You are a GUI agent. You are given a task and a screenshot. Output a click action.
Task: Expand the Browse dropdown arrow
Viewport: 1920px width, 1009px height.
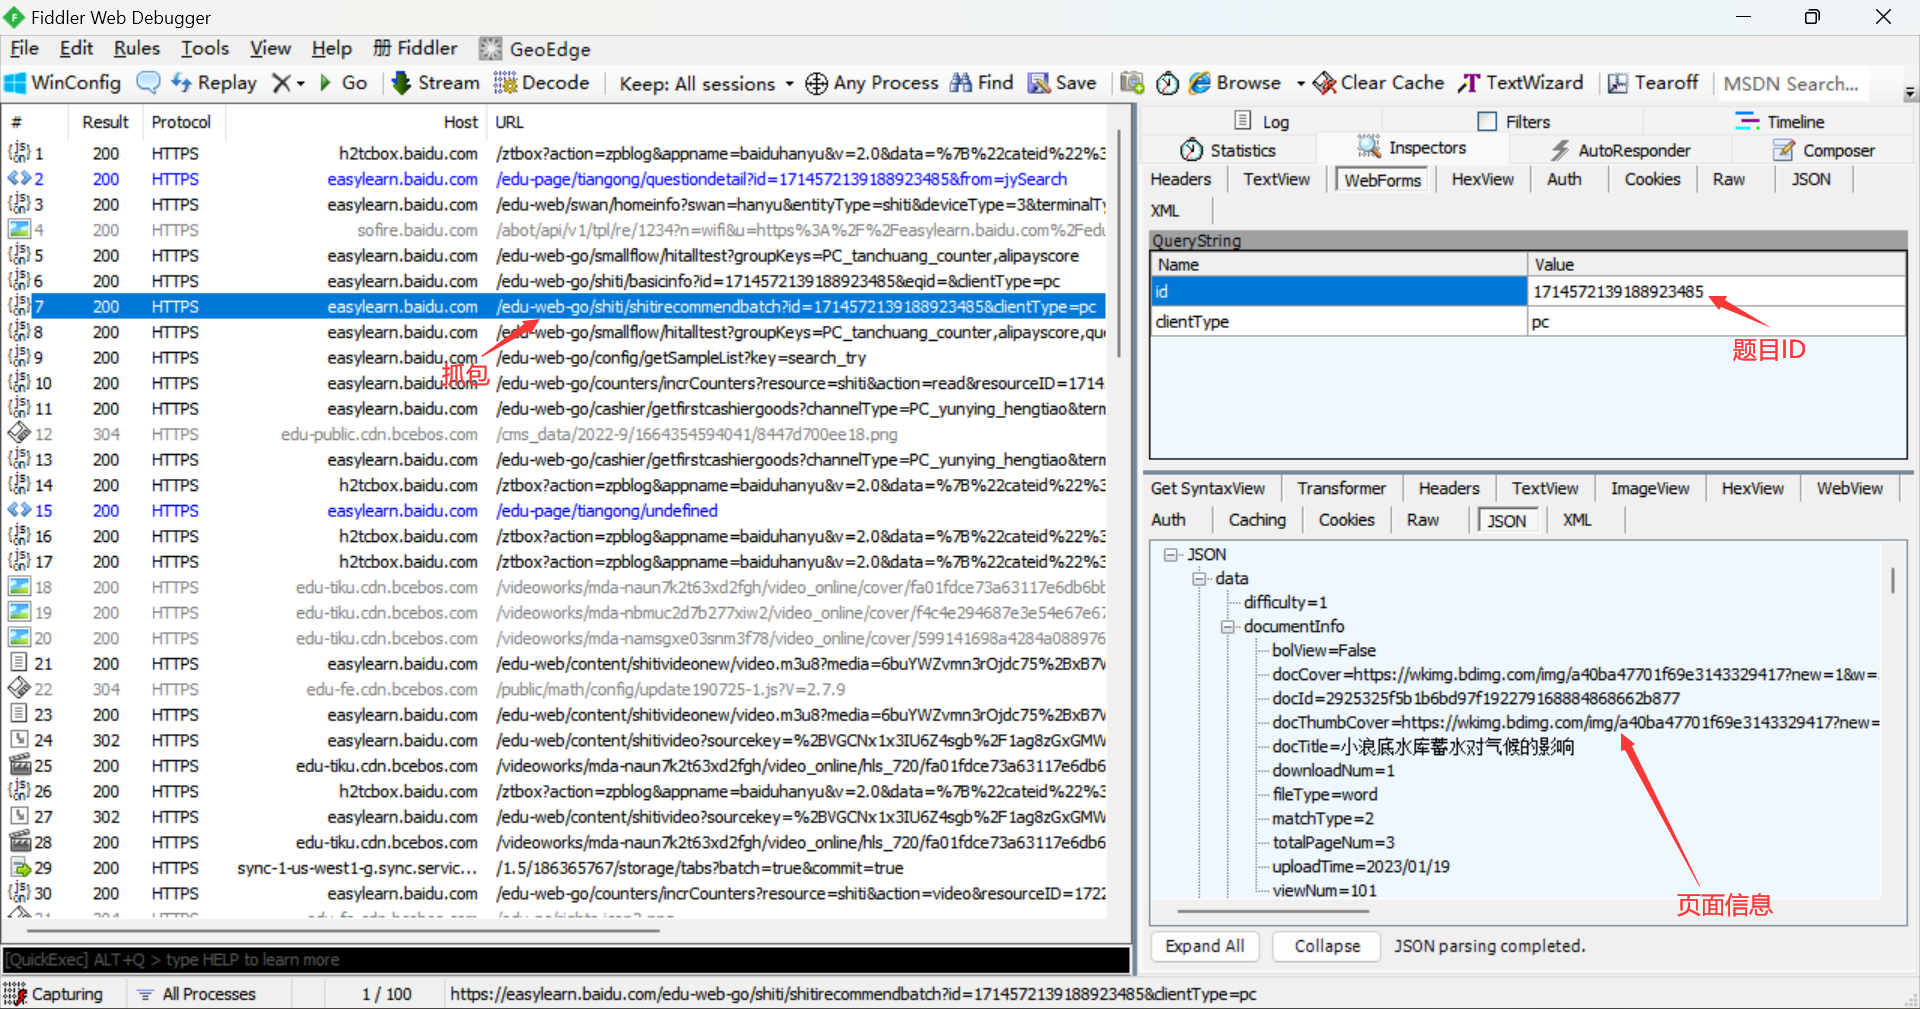1300,84
